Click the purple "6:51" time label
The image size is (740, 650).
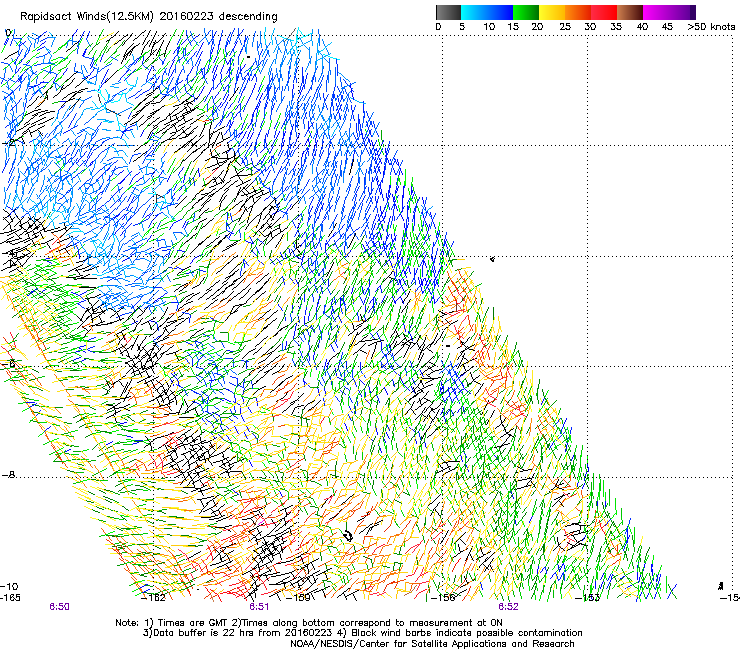click(x=259, y=607)
